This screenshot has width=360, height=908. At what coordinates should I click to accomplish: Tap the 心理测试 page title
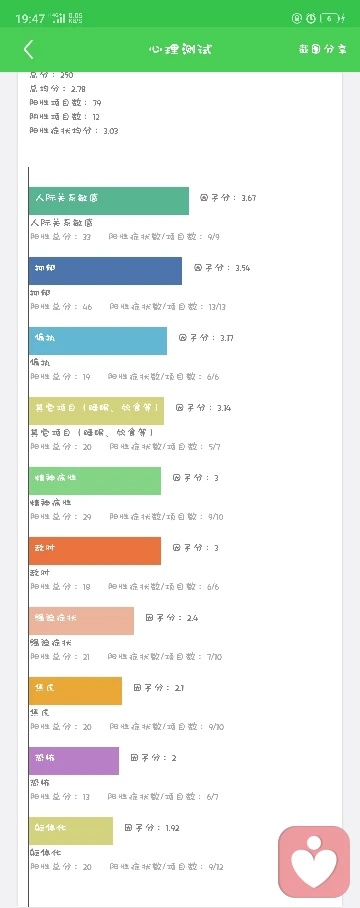click(180, 49)
